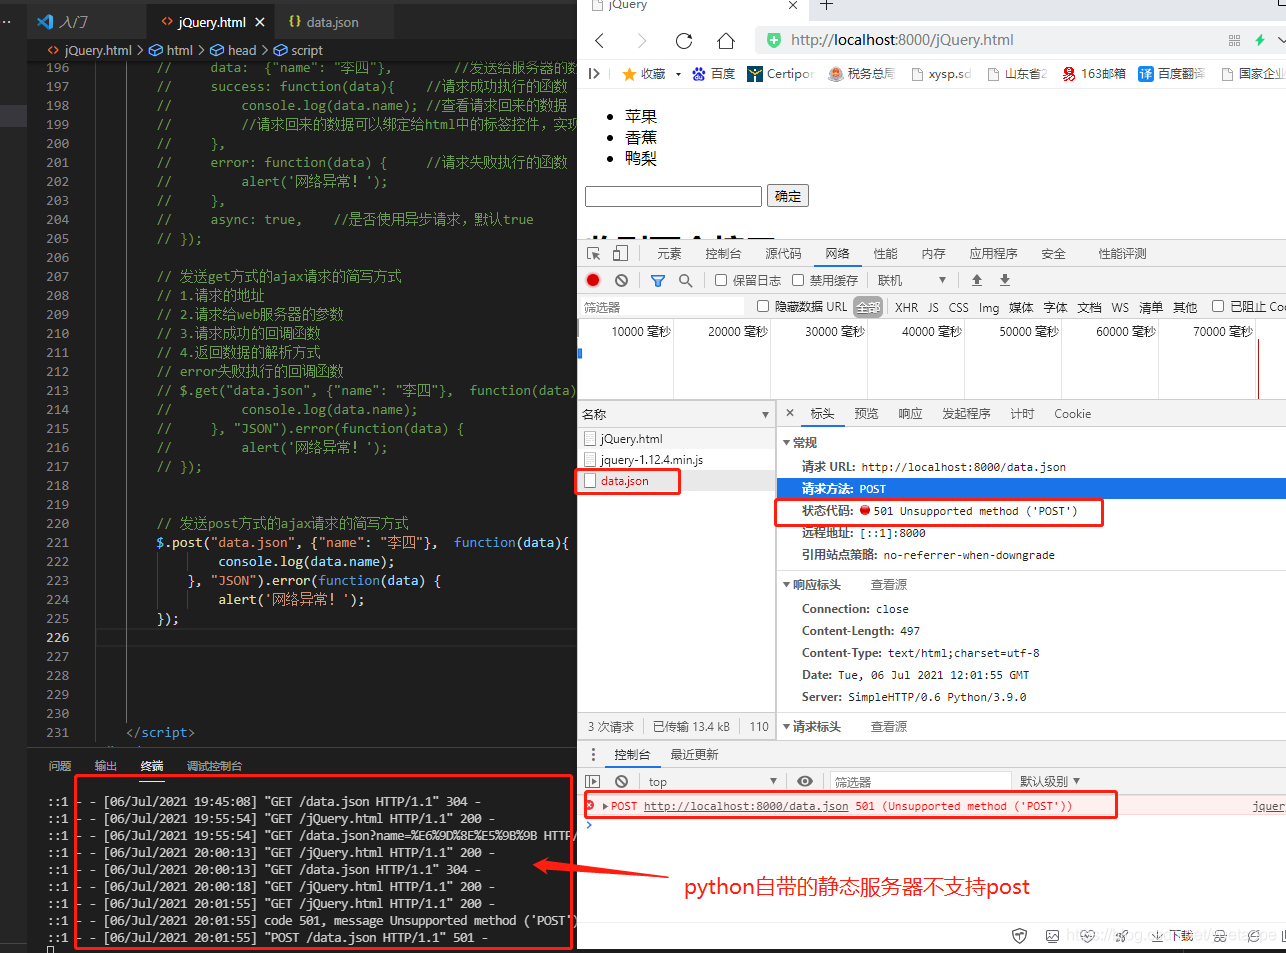This screenshot has width=1286, height=953.
Task: Collapse the 响应标头 response headers section
Action: (x=786, y=585)
